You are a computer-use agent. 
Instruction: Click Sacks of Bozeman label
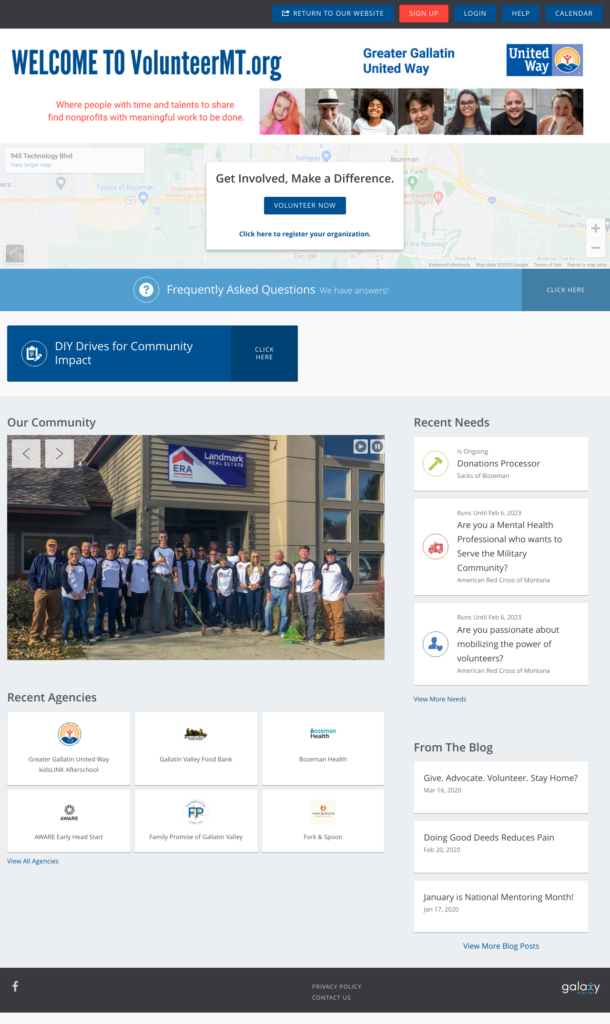(483, 475)
